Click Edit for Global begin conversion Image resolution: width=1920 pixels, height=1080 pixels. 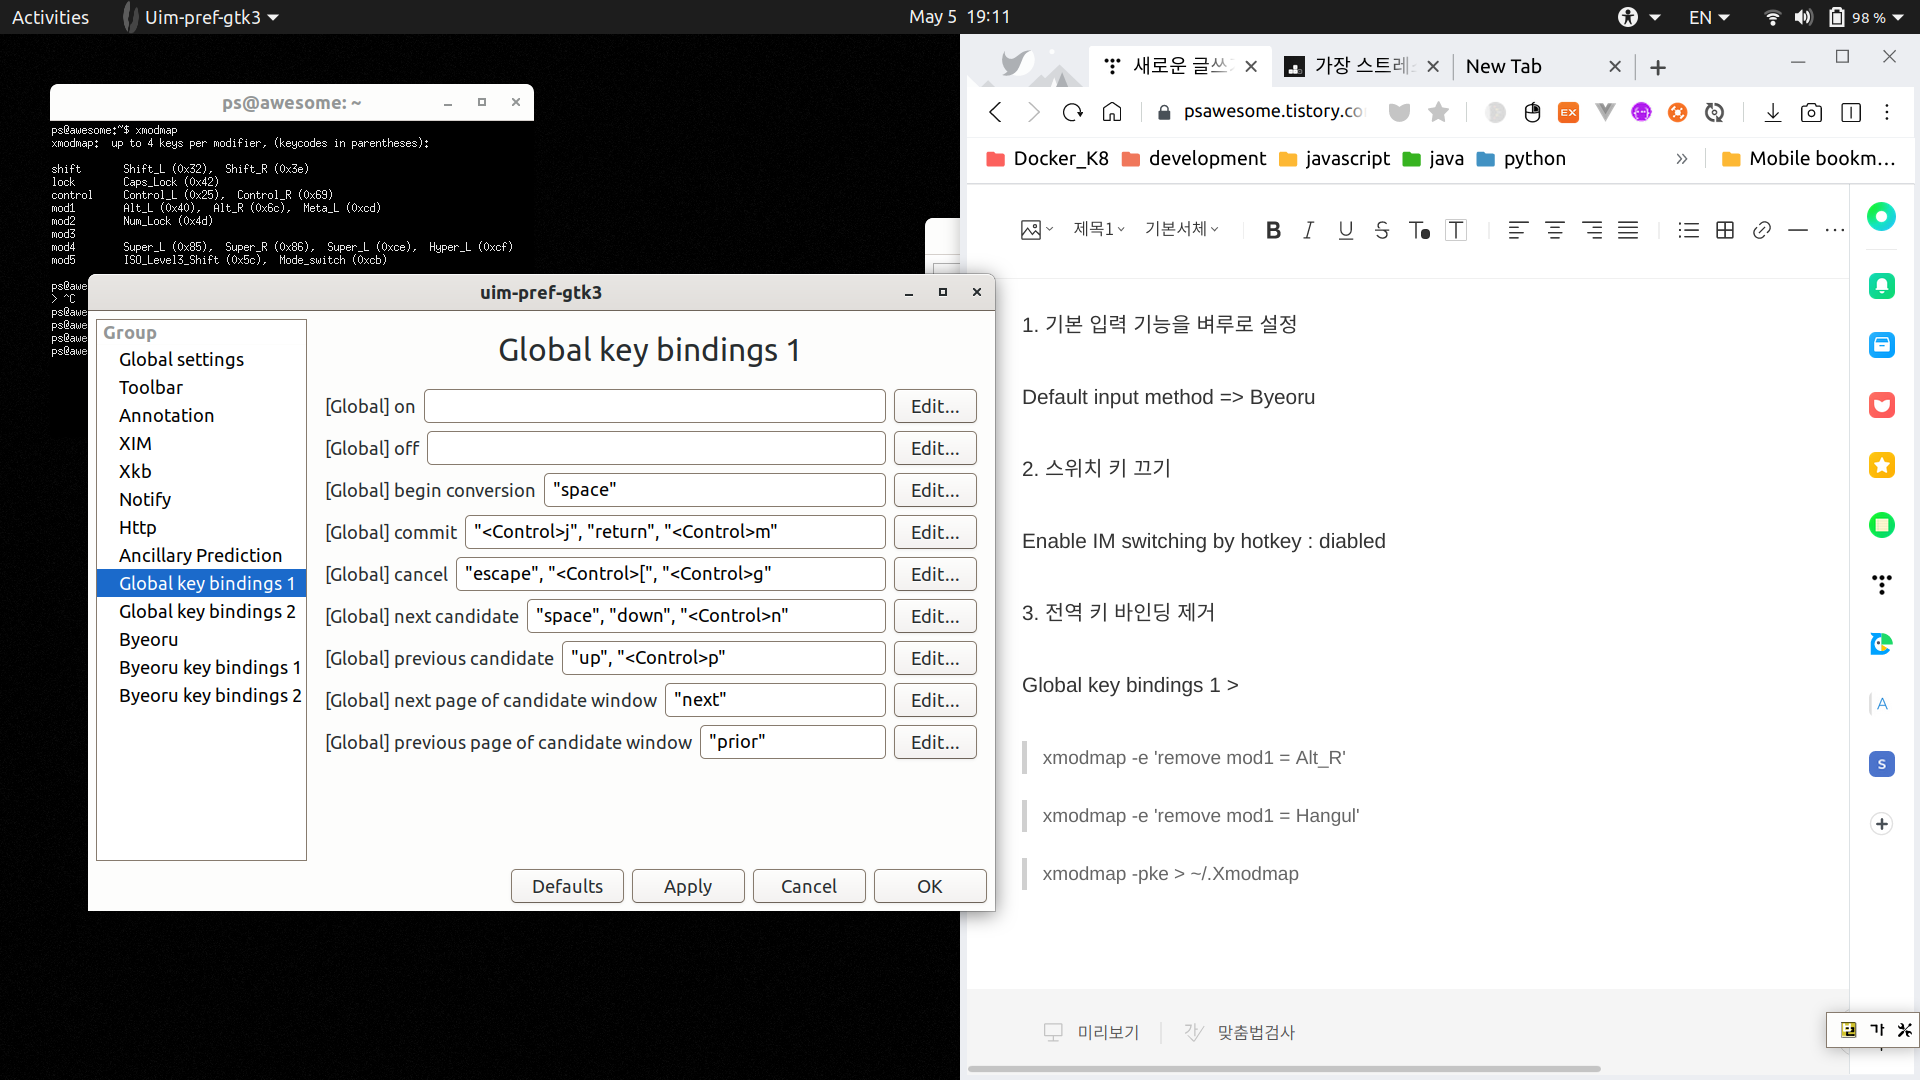pyautogui.click(x=934, y=490)
